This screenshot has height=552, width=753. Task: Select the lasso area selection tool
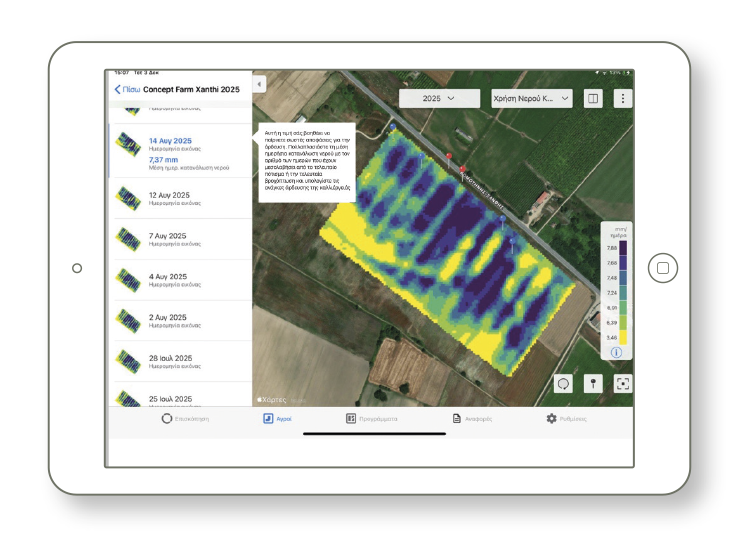point(564,384)
